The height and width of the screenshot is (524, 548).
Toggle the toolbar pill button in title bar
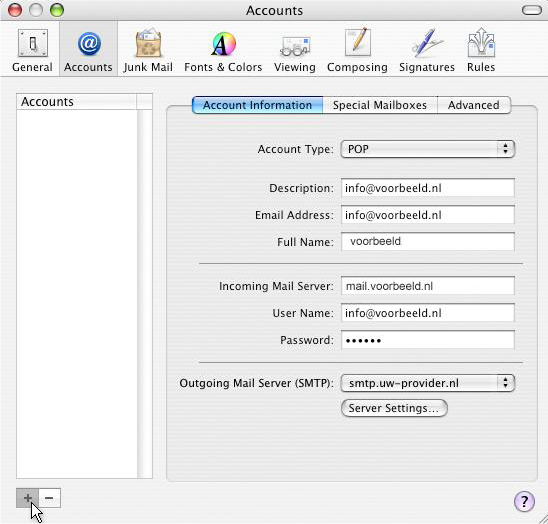coord(532,10)
